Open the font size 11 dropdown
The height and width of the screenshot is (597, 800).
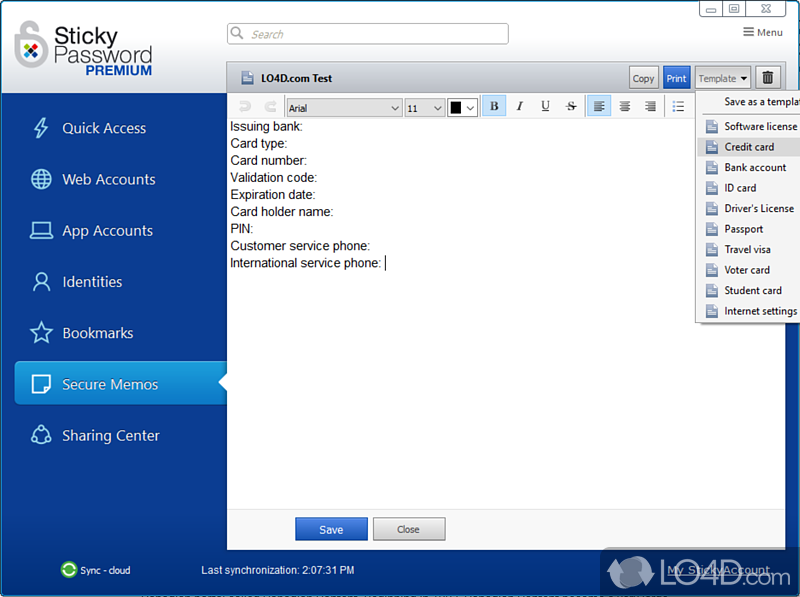(x=424, y=108)
